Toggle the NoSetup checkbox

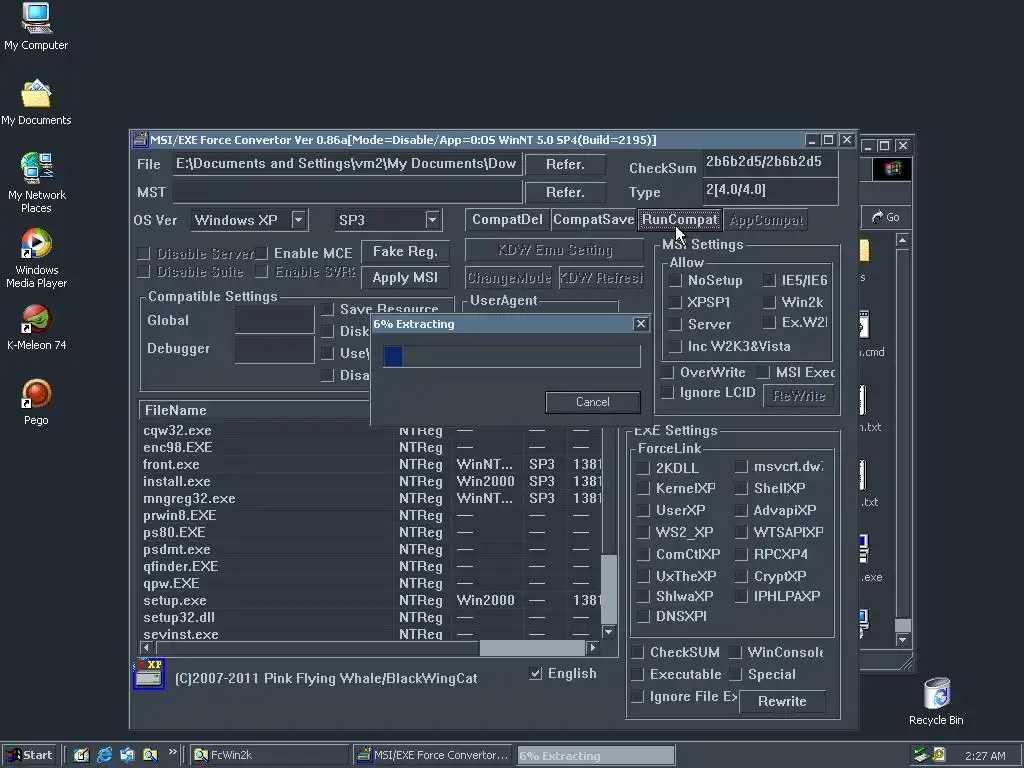[x=675, y=280]
